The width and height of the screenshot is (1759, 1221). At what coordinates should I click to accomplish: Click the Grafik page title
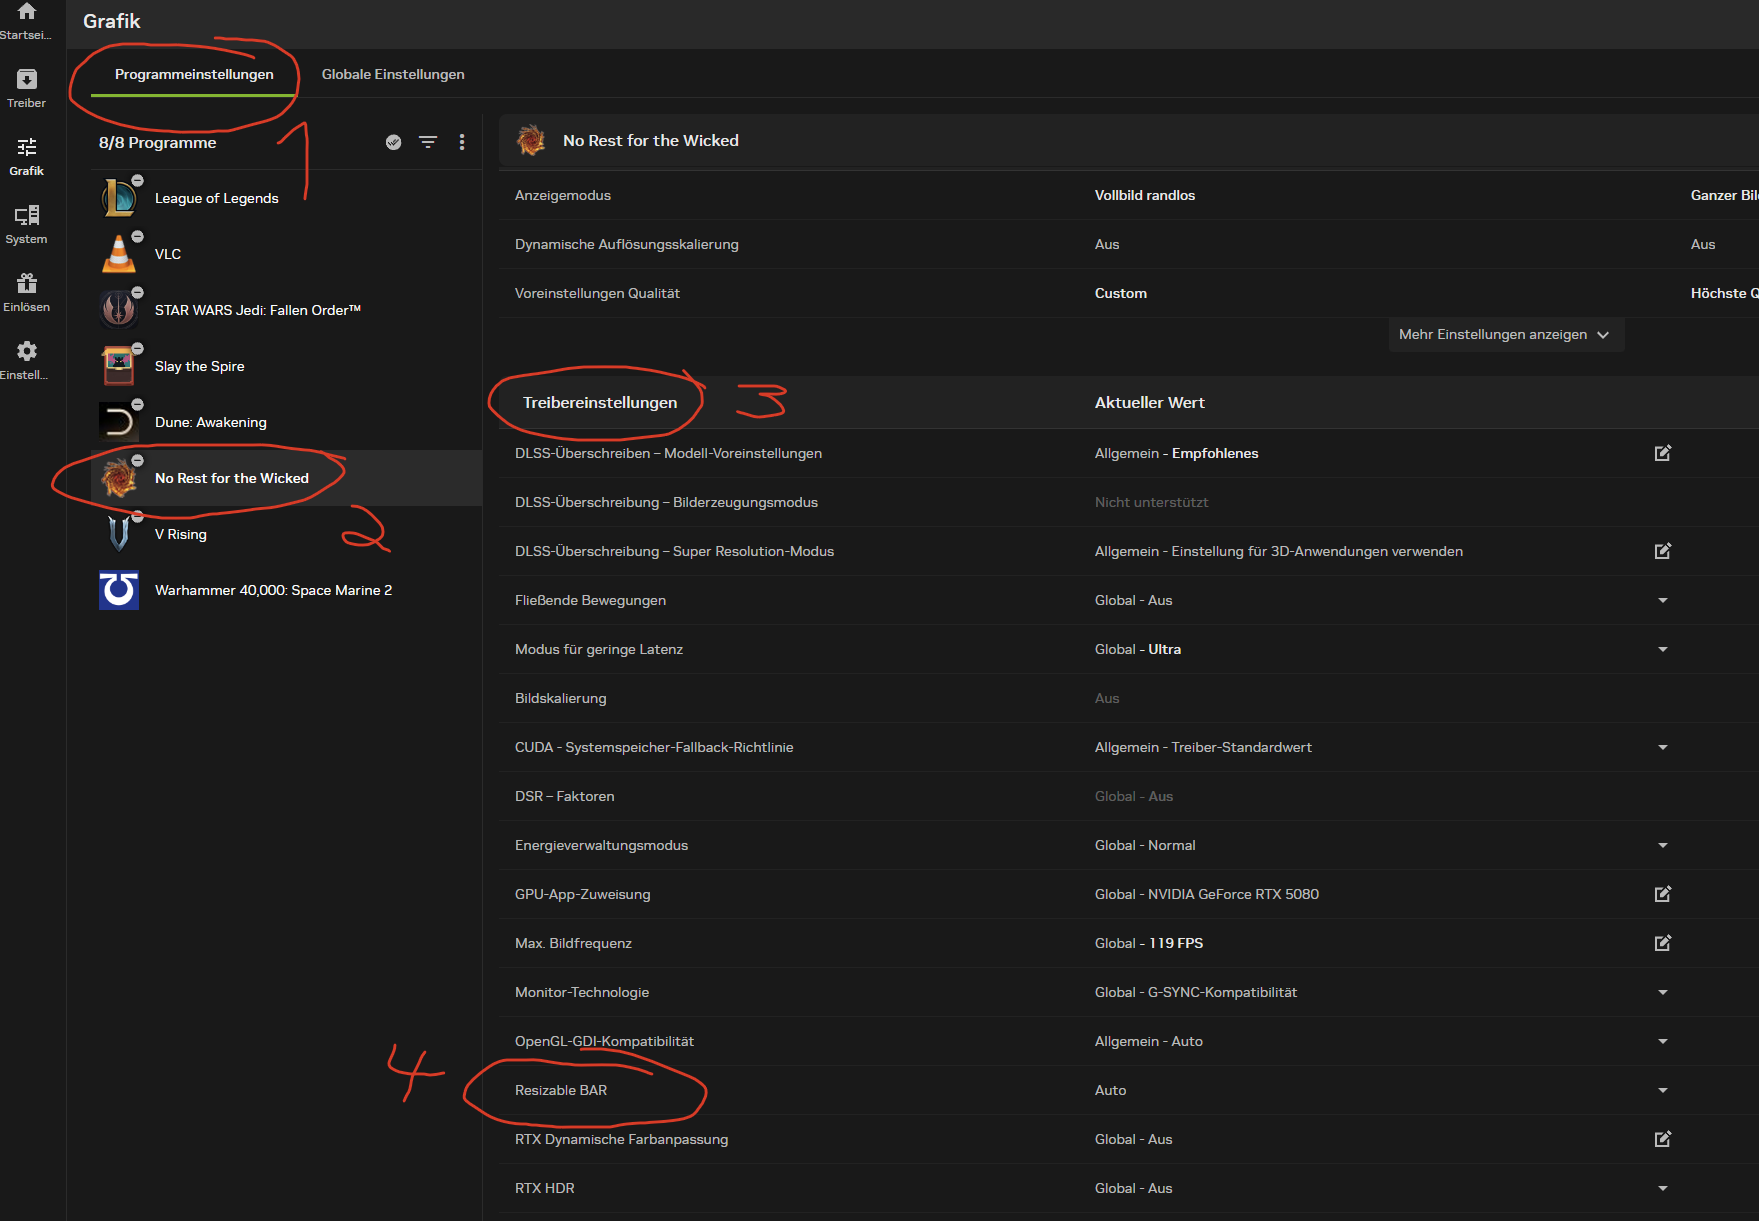point(112,21)
